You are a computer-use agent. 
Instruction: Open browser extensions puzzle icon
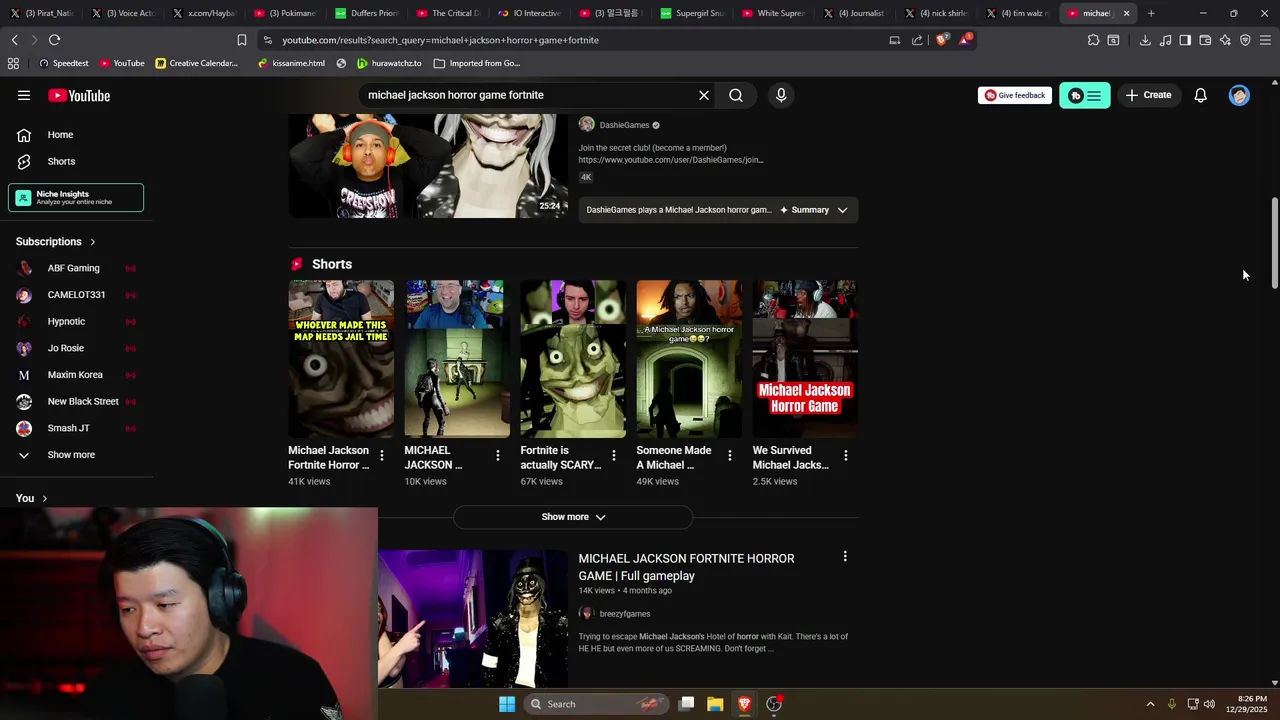1093,40
